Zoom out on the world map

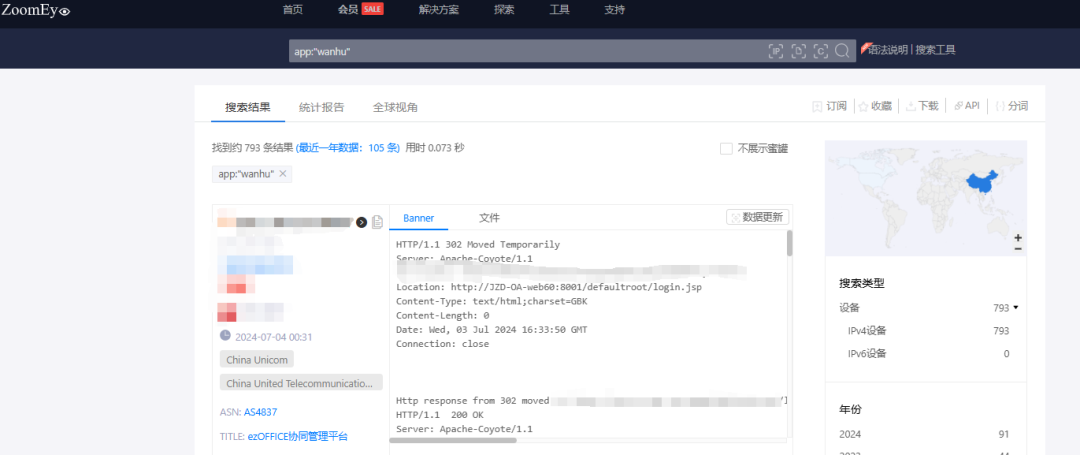point(1018,248)
